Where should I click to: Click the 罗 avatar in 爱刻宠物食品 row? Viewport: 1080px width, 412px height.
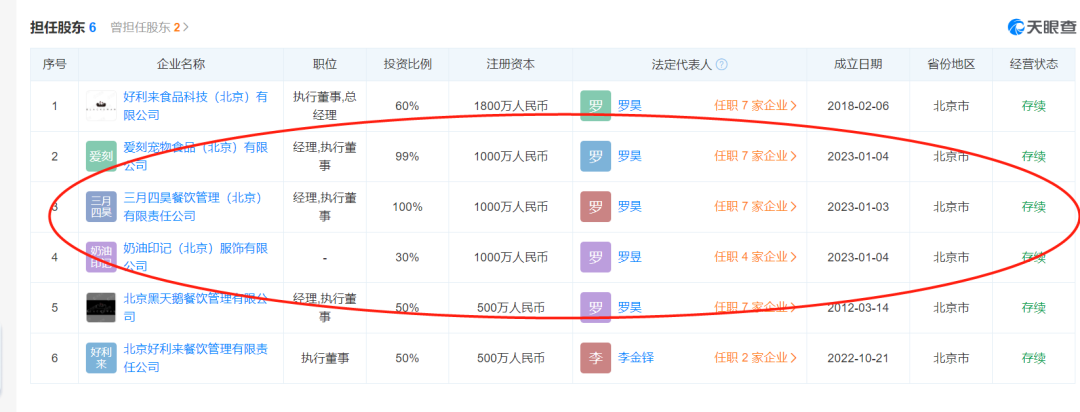click(x=595, y=156)
